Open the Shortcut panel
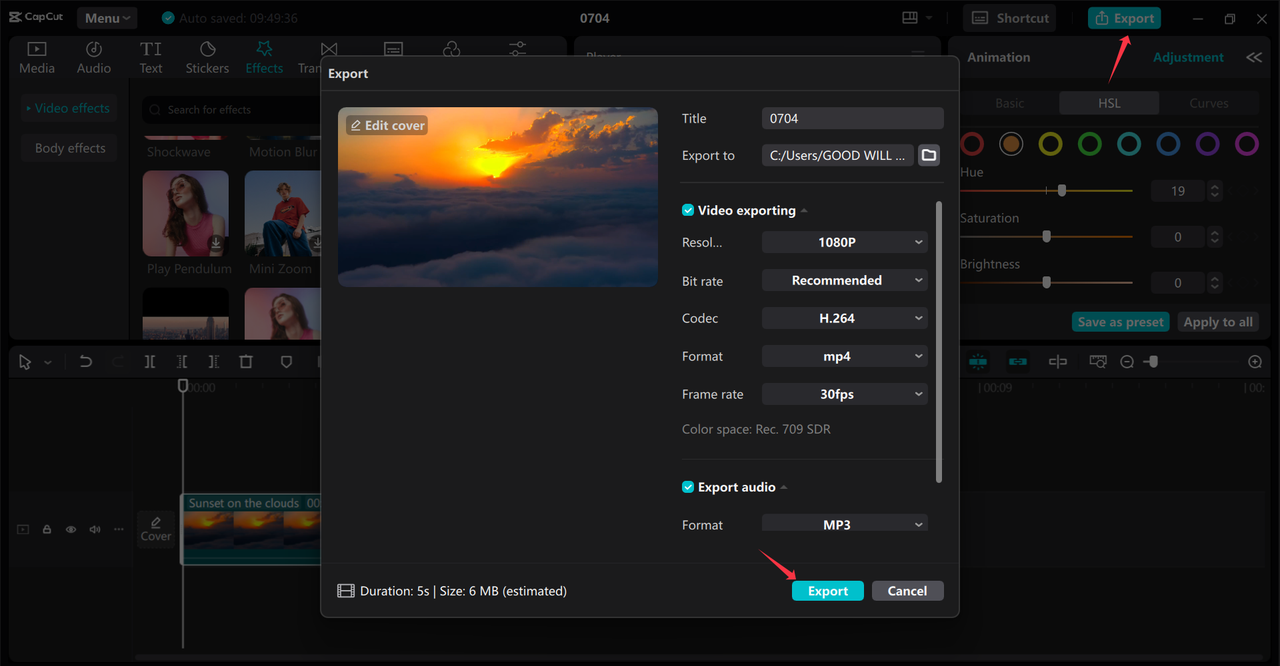 pos(1011,18)
